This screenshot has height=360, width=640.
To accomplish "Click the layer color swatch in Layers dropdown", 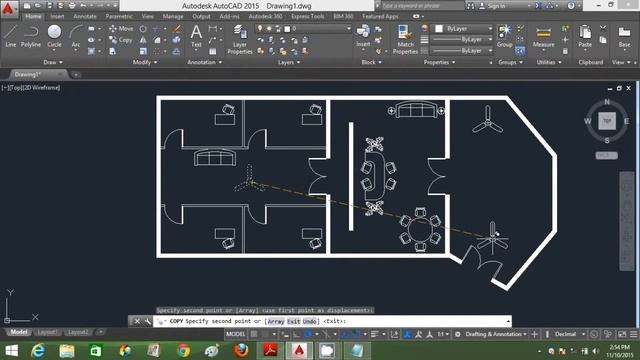I will pos(287,29).
